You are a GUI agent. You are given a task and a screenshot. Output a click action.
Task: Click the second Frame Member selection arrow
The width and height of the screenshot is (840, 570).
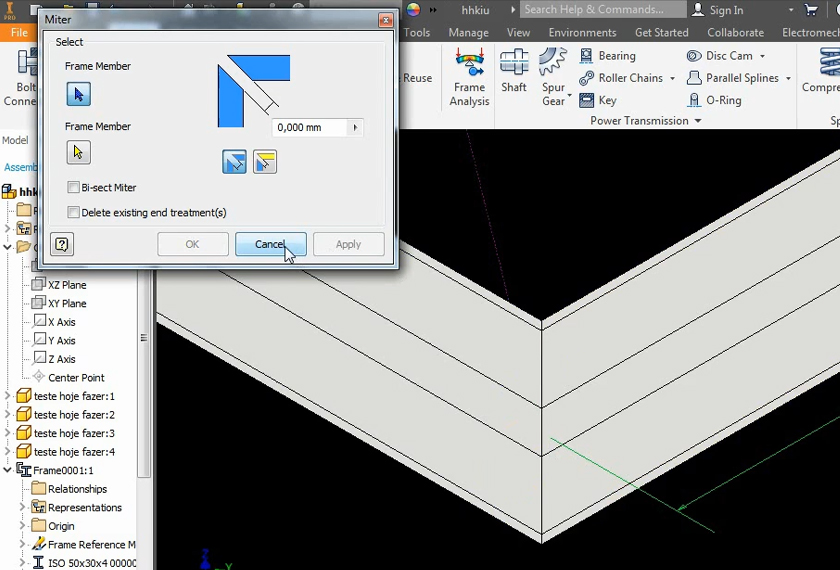point(78,153)
